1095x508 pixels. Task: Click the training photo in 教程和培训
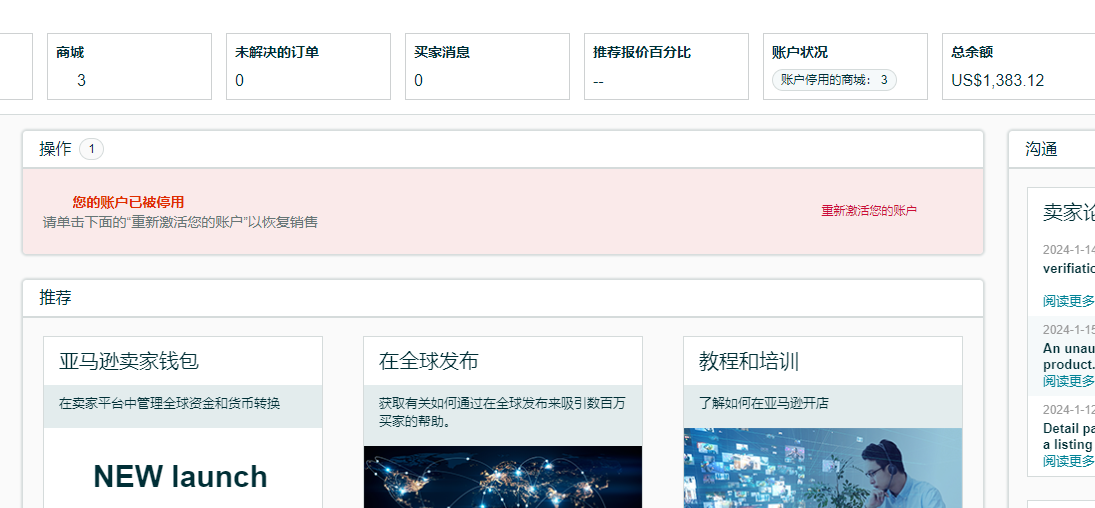823,468
